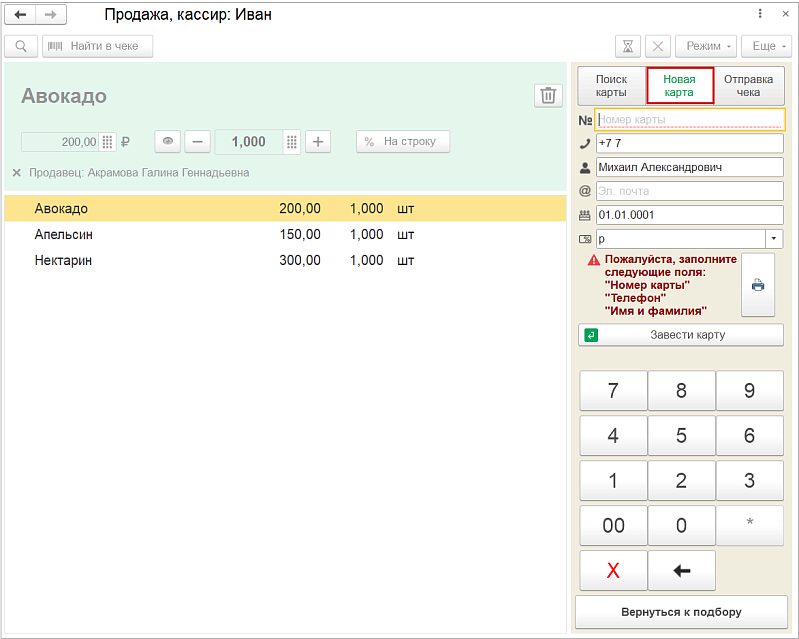
Task: Delete the Авокадо line with the trash icon
Action: [548, 95]
